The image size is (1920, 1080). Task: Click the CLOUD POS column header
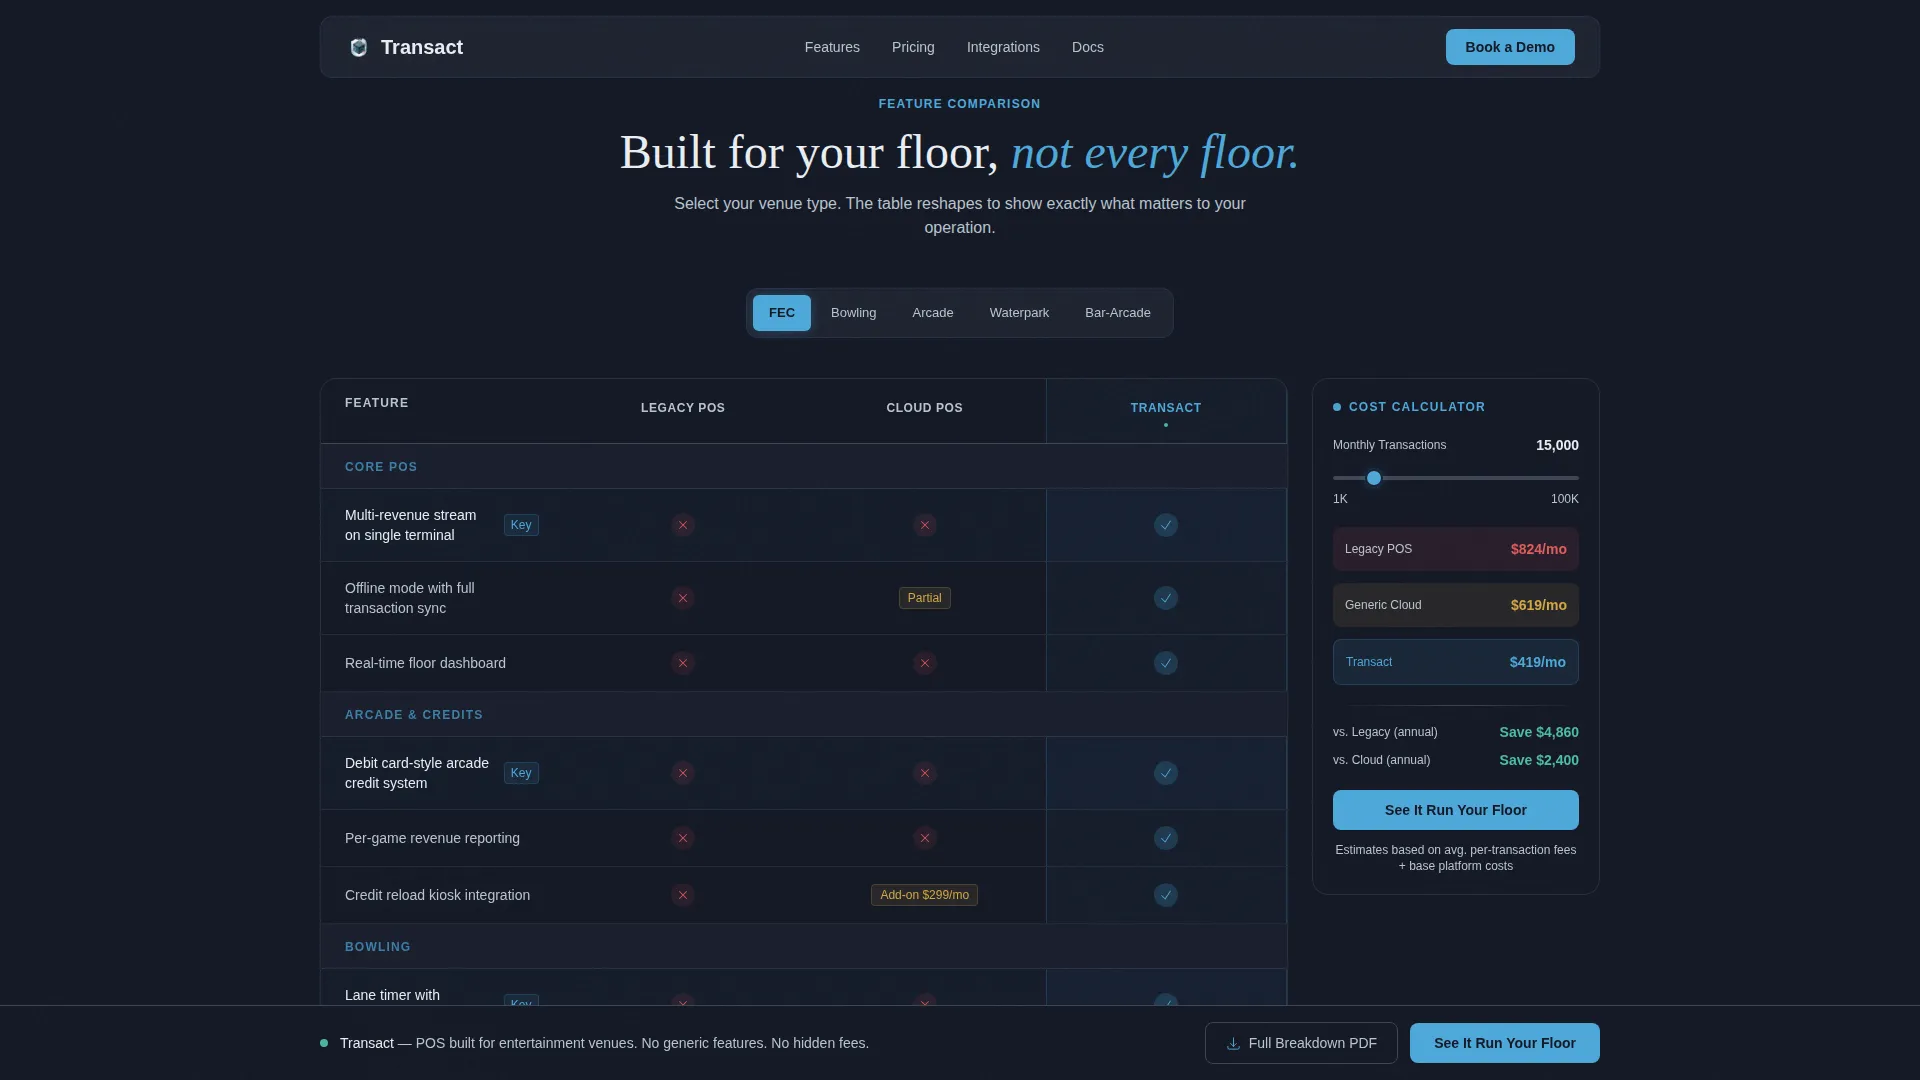[925, 408]
